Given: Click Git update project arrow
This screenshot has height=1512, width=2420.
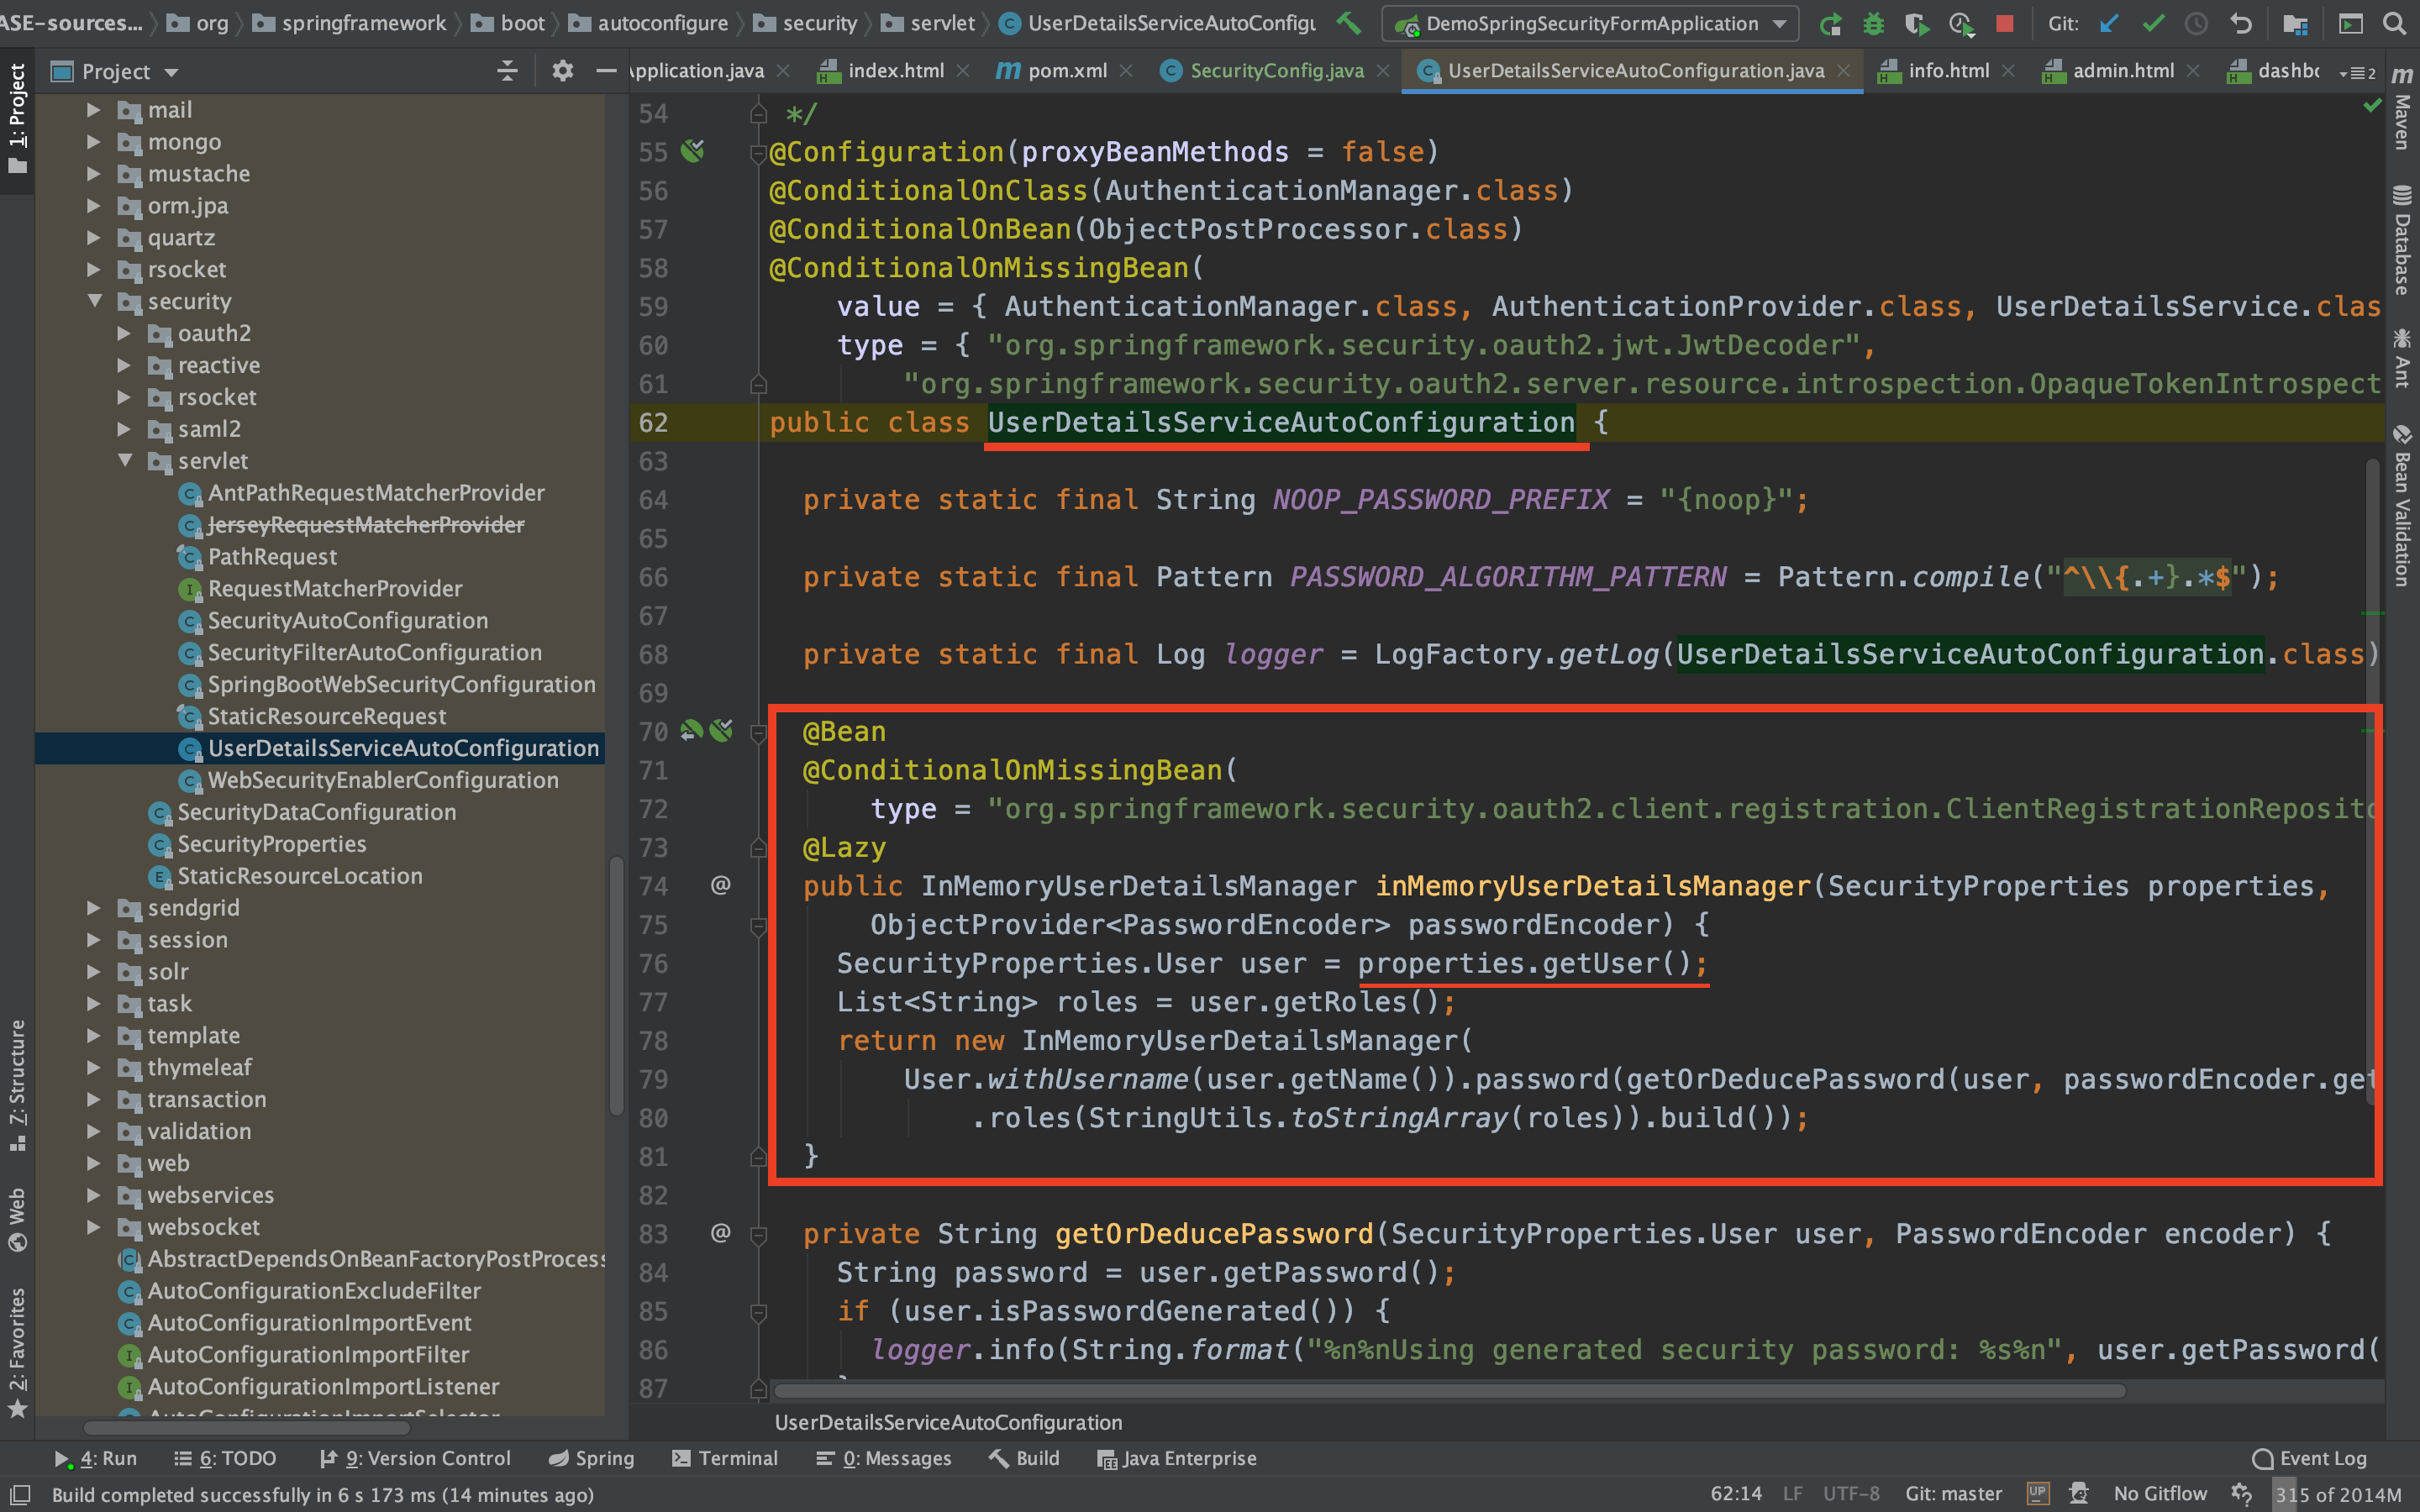Looking at the screenshot, I should (x=2109, y=23).
